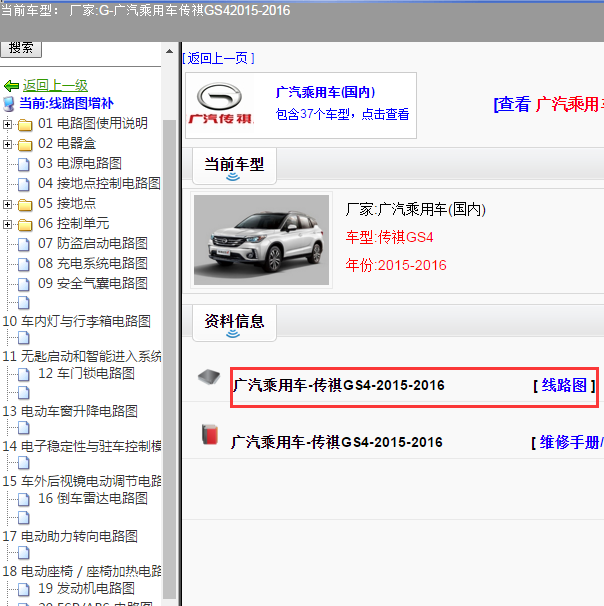
Task: Open 09 安全气囊电路图 entry
Action: [x=93, y=284]
